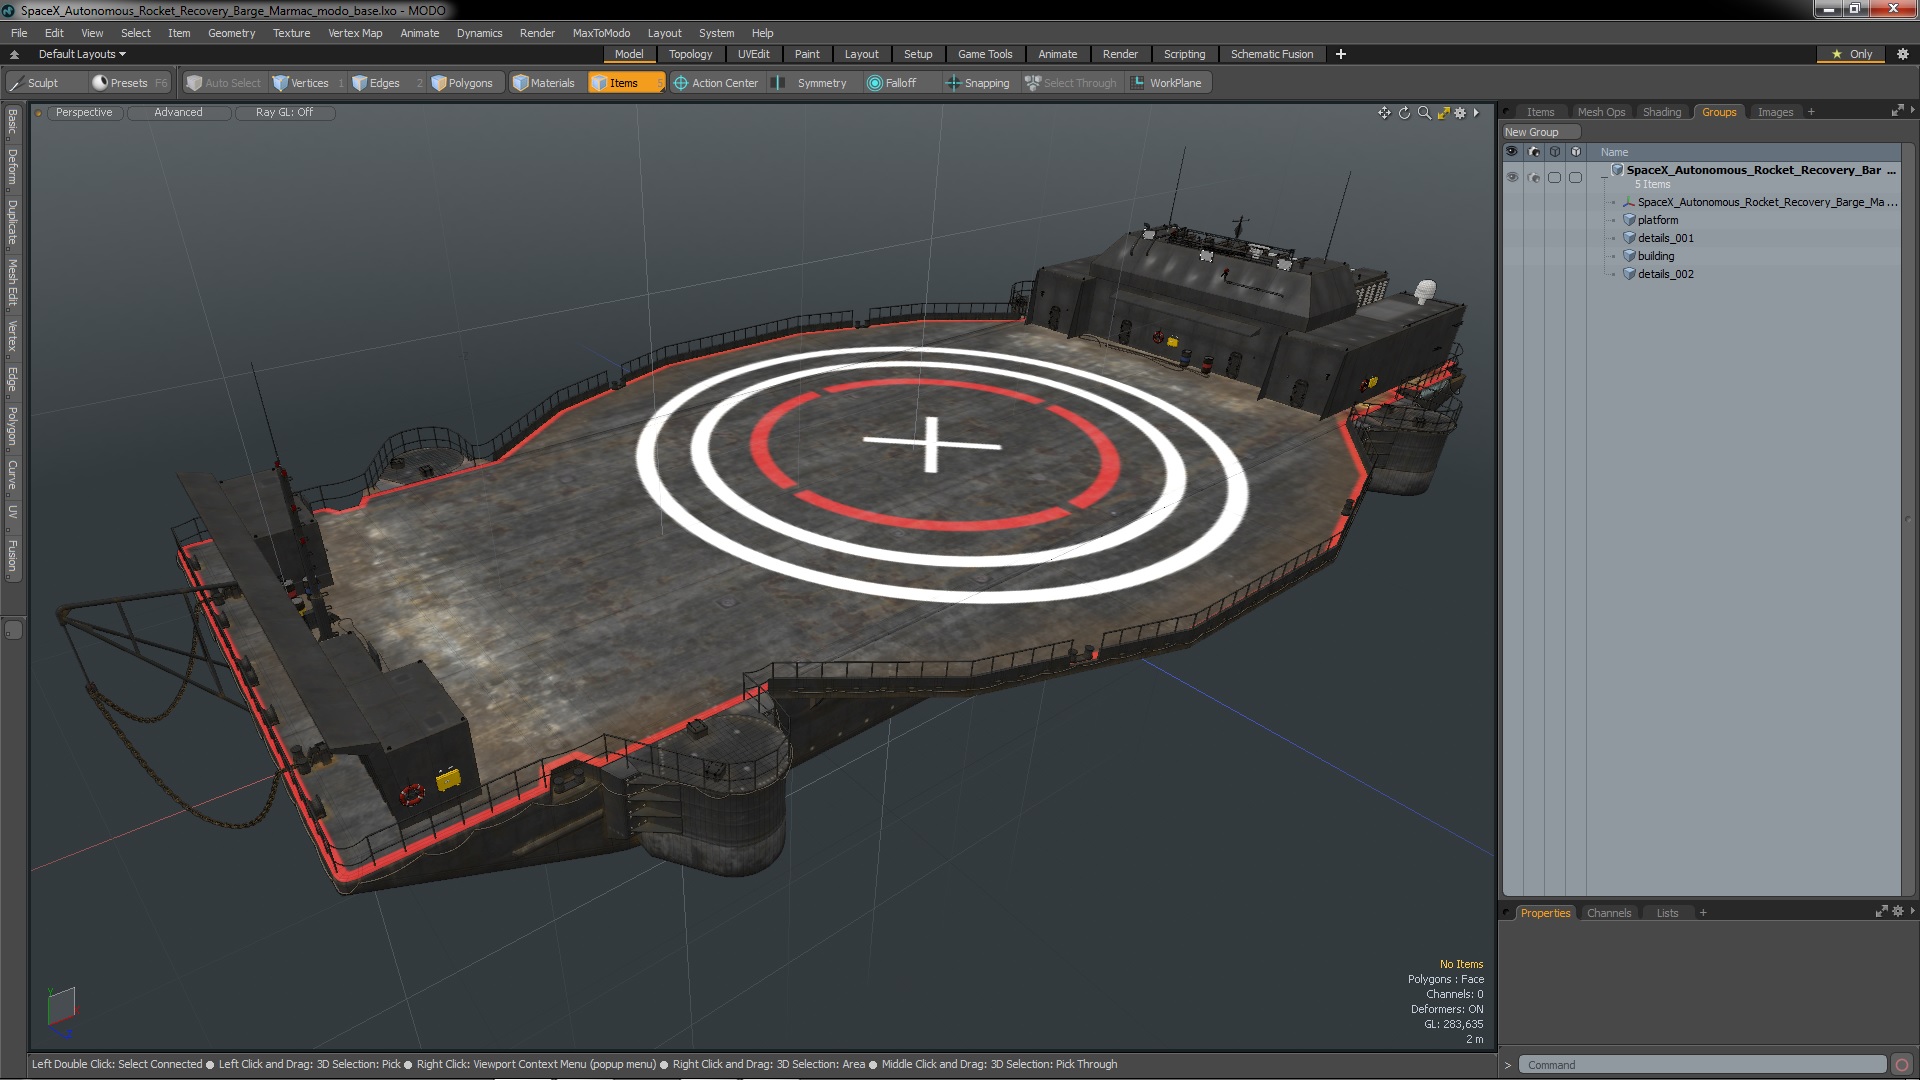Open the Default Layouts dropdown
The height and width of the screenshot is (1080, 1920).
(x=82, y=54)
